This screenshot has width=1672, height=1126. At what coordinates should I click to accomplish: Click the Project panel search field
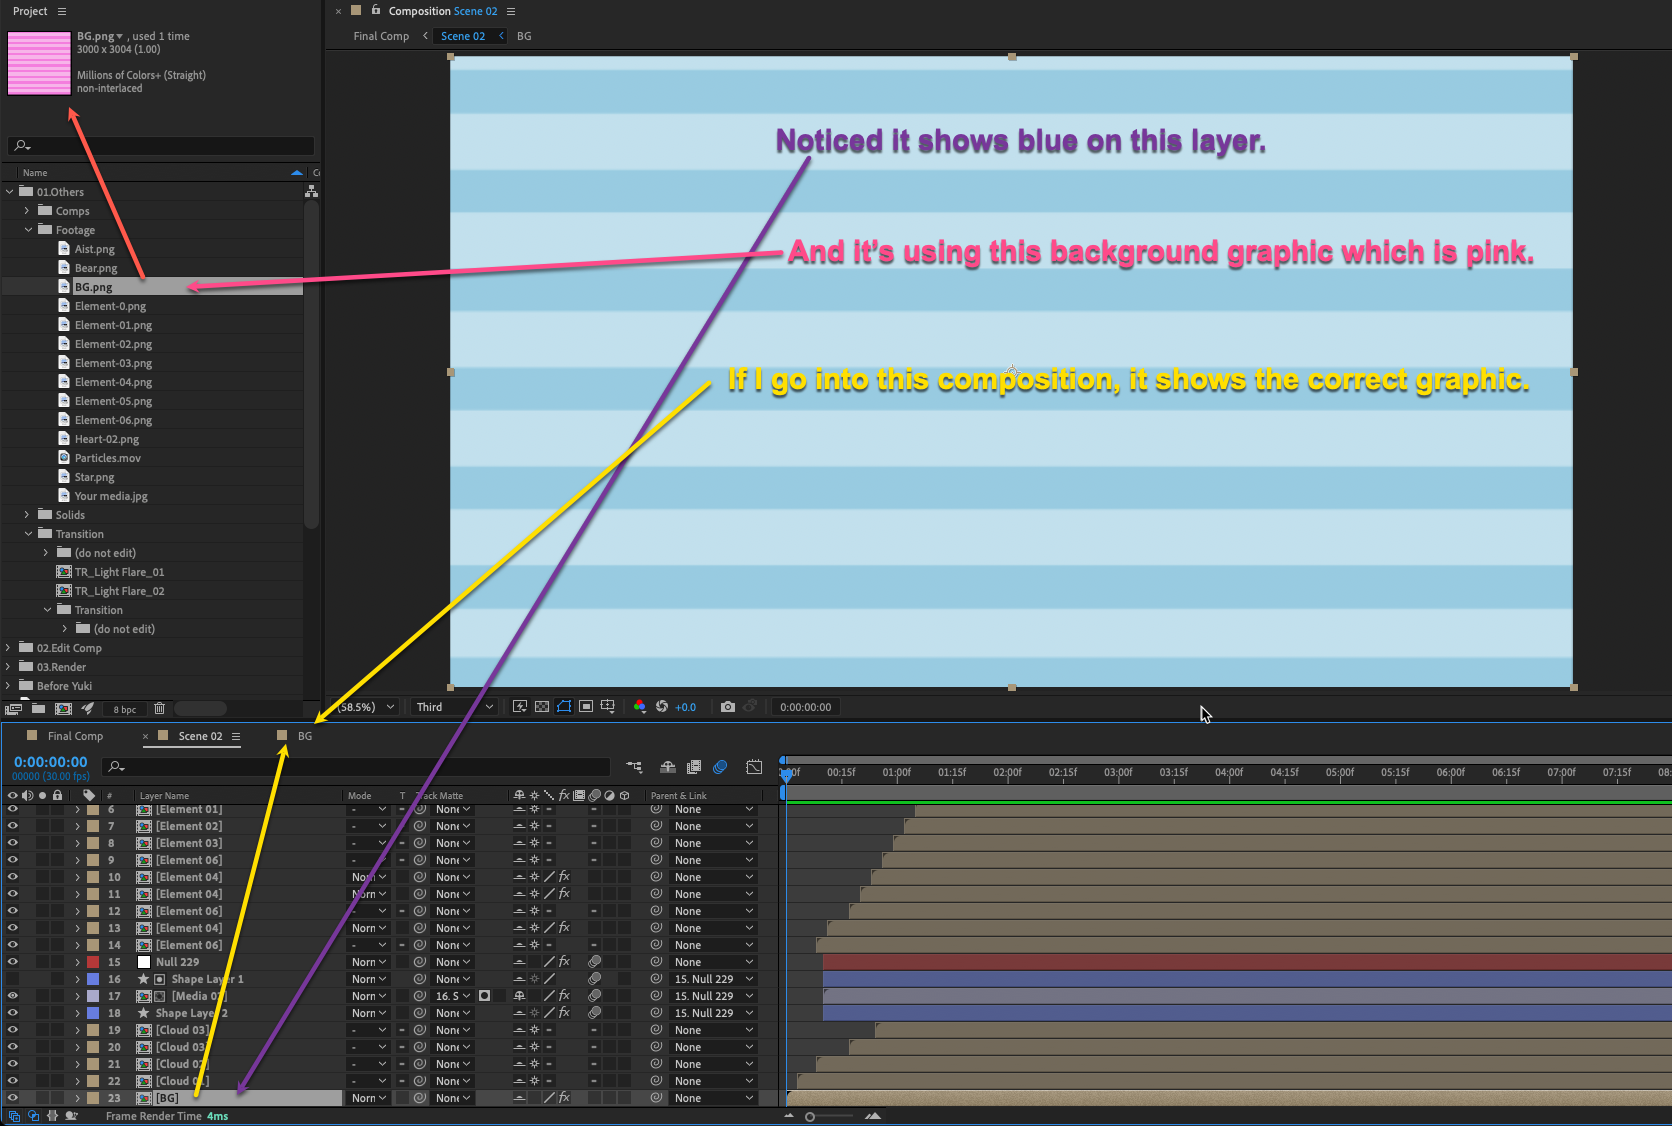click(160, 145)
